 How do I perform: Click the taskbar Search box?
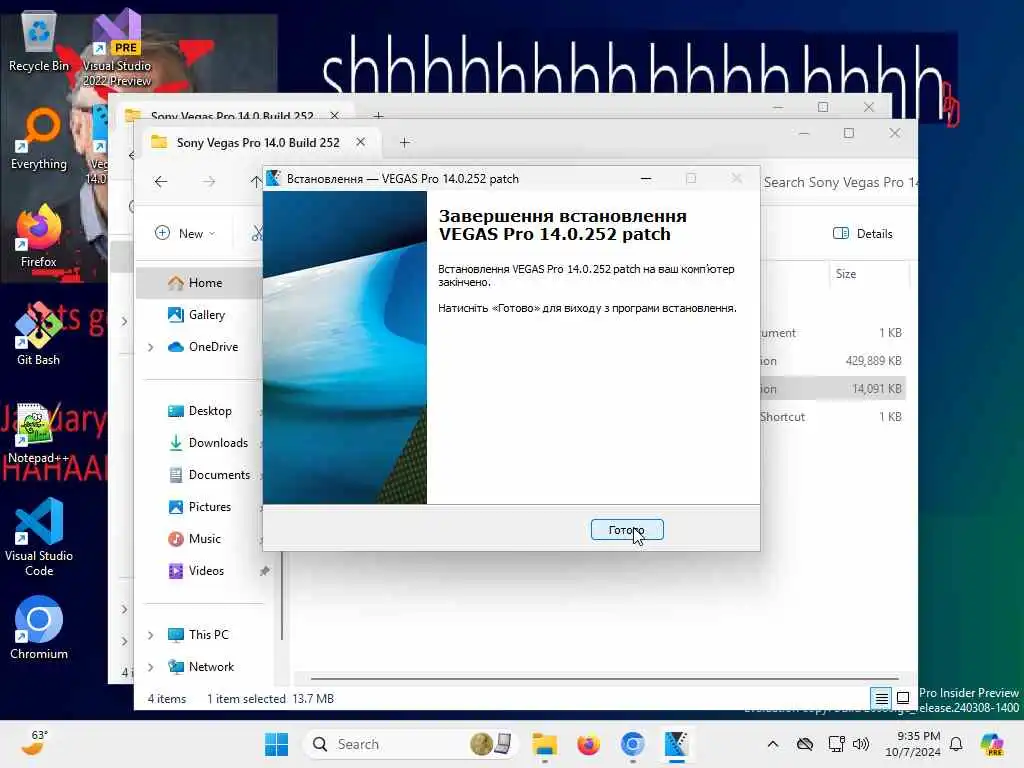pos(410,744)
